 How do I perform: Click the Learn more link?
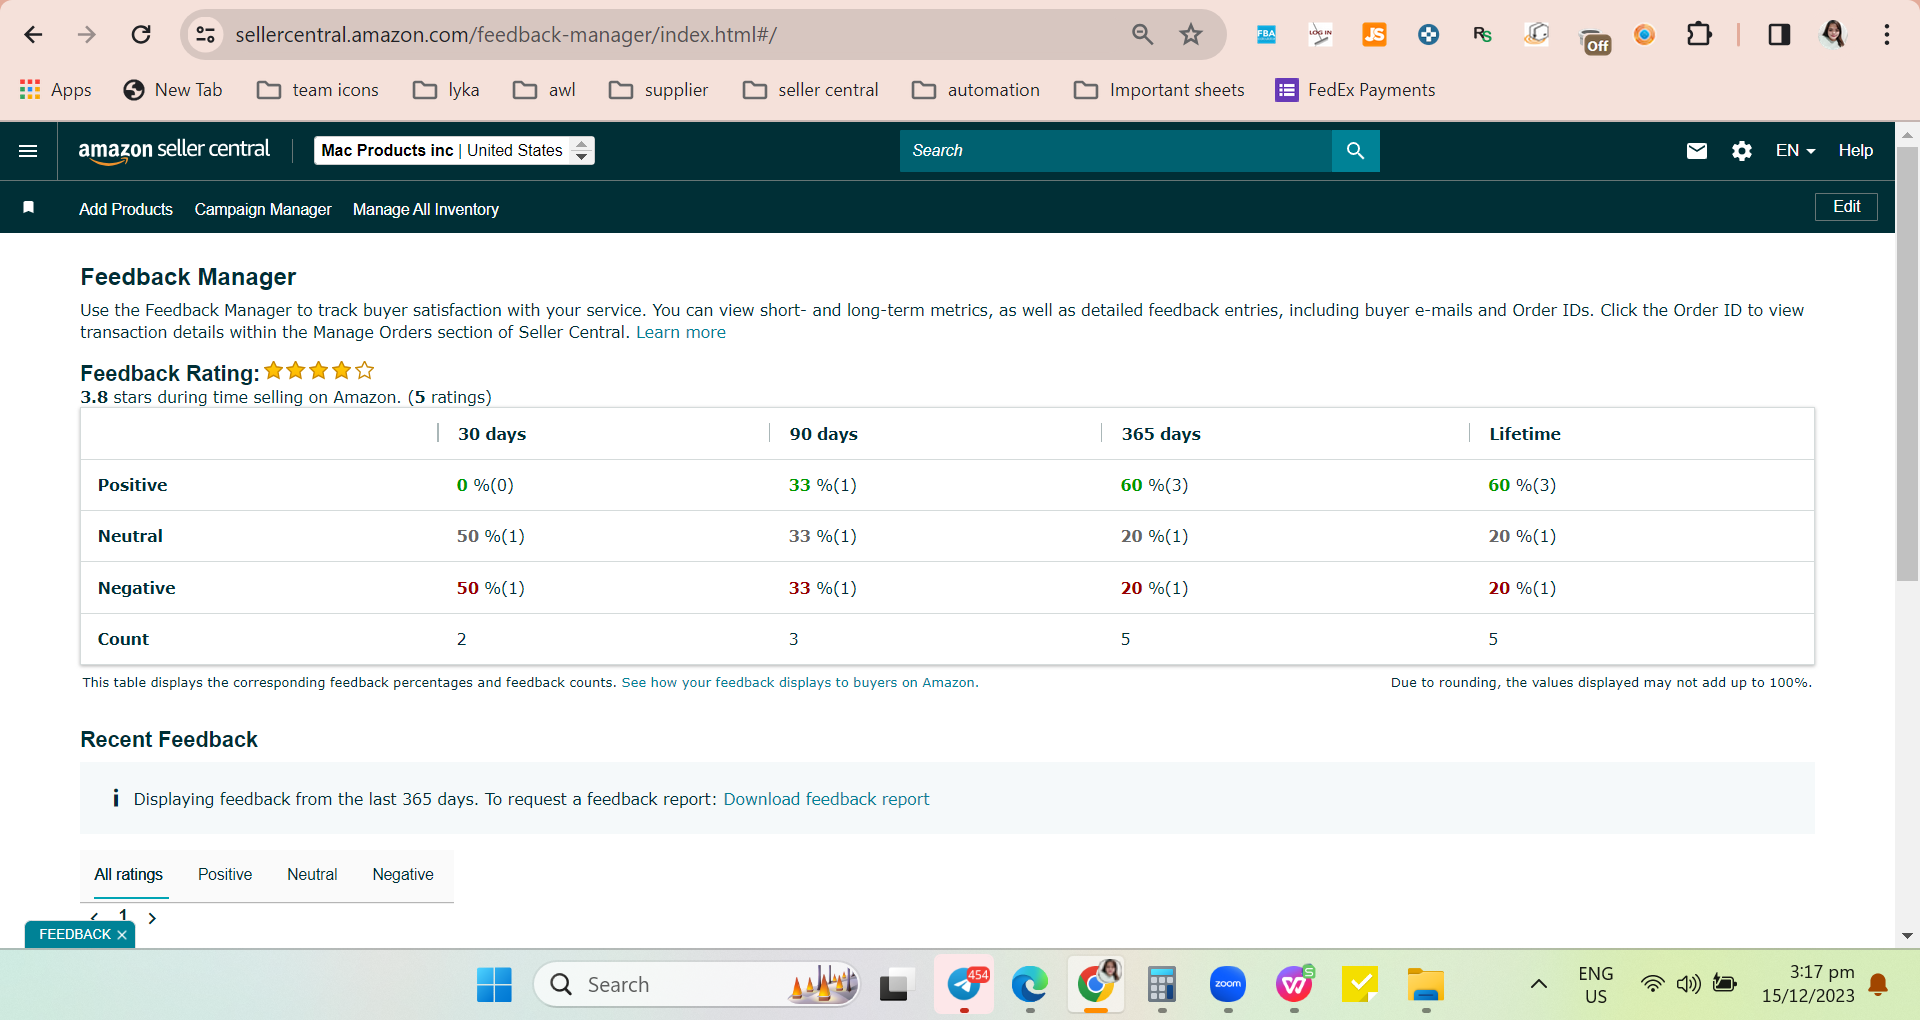(x=681, y=333)
